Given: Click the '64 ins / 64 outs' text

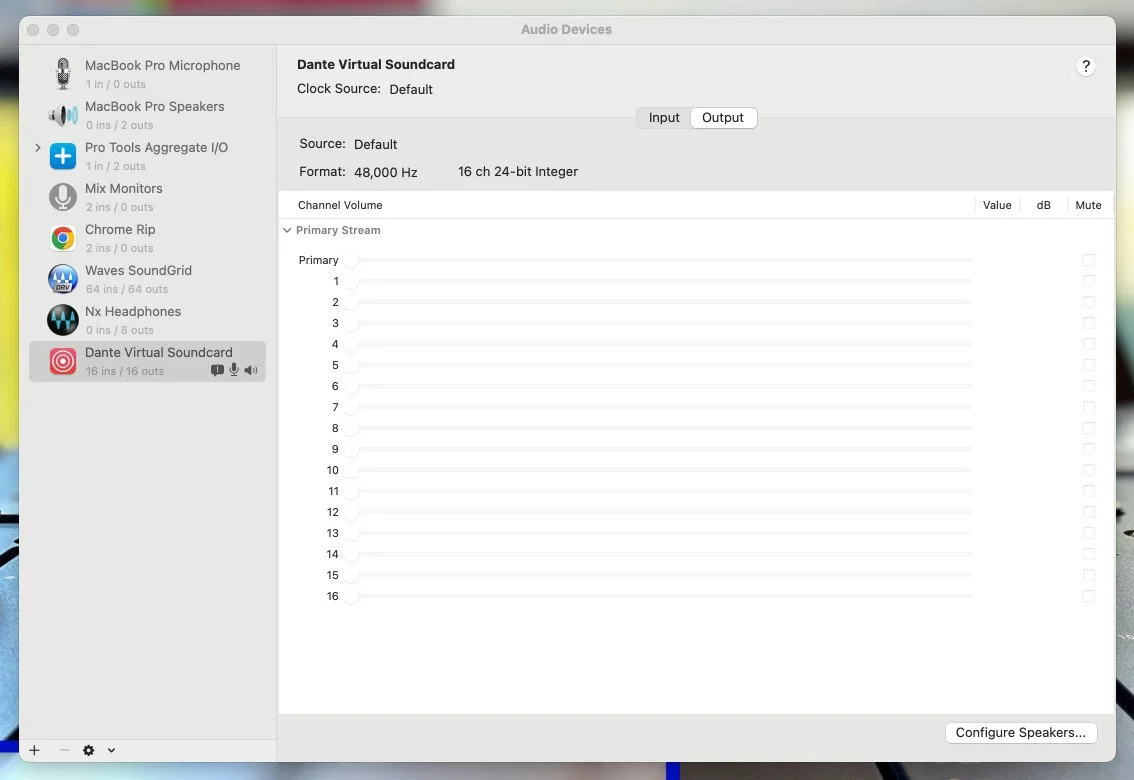Looking at the screenshot, I should pyautogui.click(x=127, y=289).
